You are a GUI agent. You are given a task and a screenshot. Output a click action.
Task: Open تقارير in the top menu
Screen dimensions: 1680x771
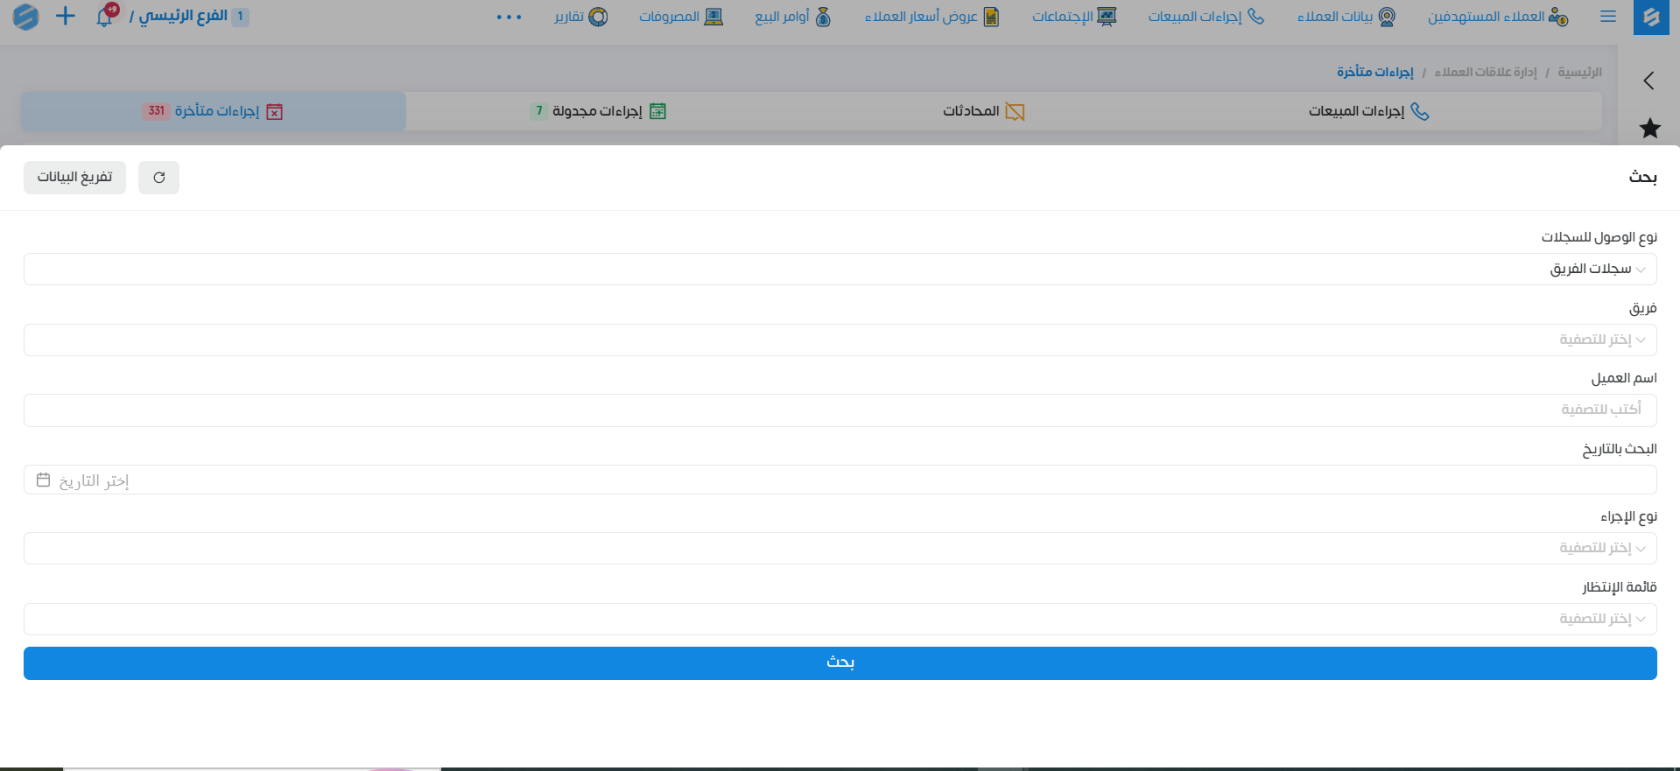click(x=581, y=17)
